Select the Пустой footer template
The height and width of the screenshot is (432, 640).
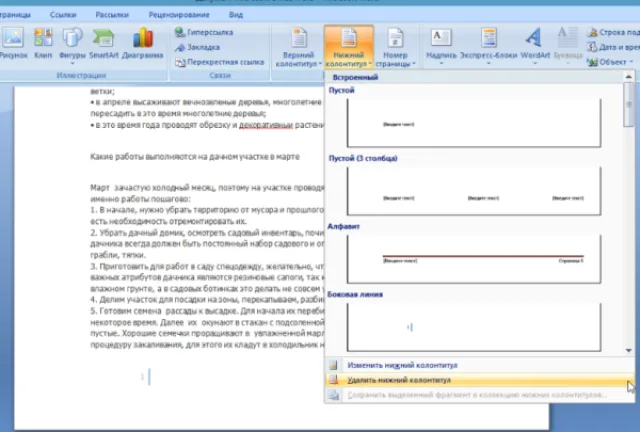[x=474, y=123]
